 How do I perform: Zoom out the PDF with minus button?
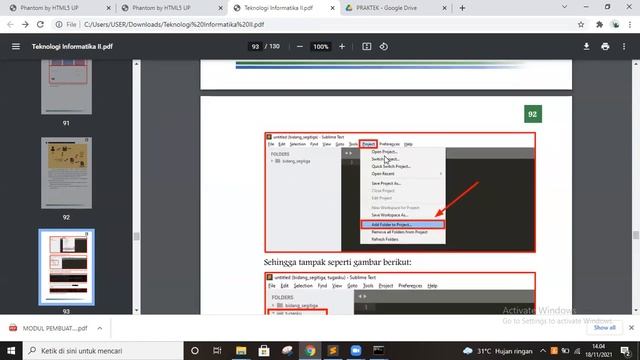tap(300, 47)
